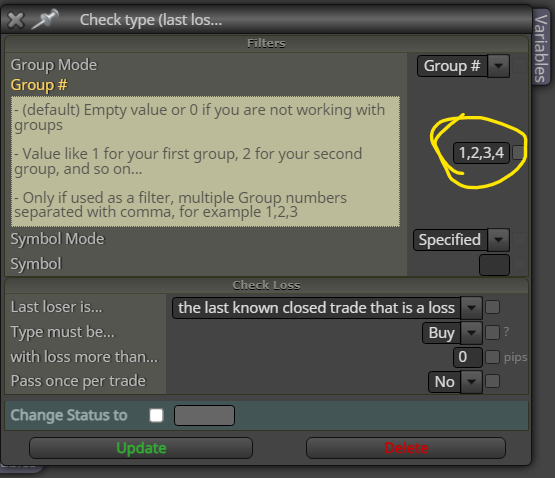Toggle the checkbox beside Buy dropdown
The width and height of the screenshot is (555, 478).
point(492,332)
